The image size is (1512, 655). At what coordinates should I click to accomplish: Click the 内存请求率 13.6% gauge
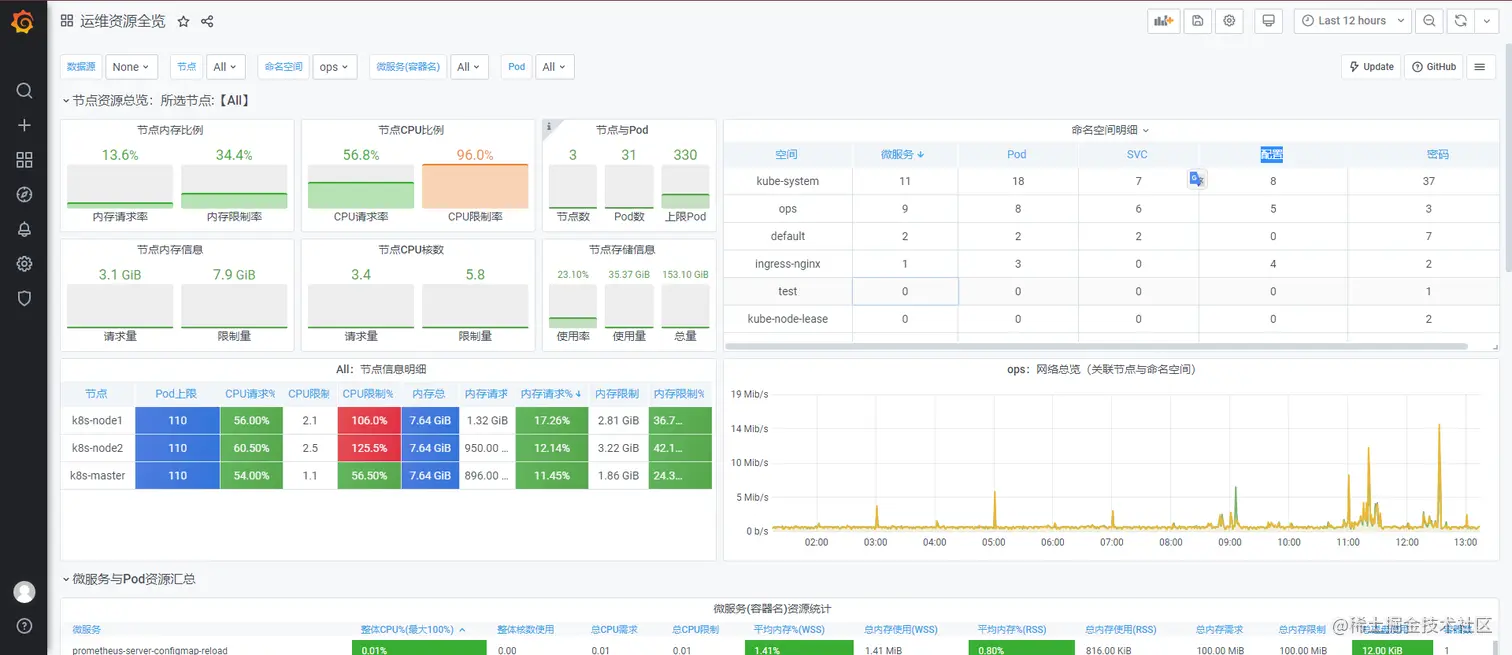pos(120,186)
